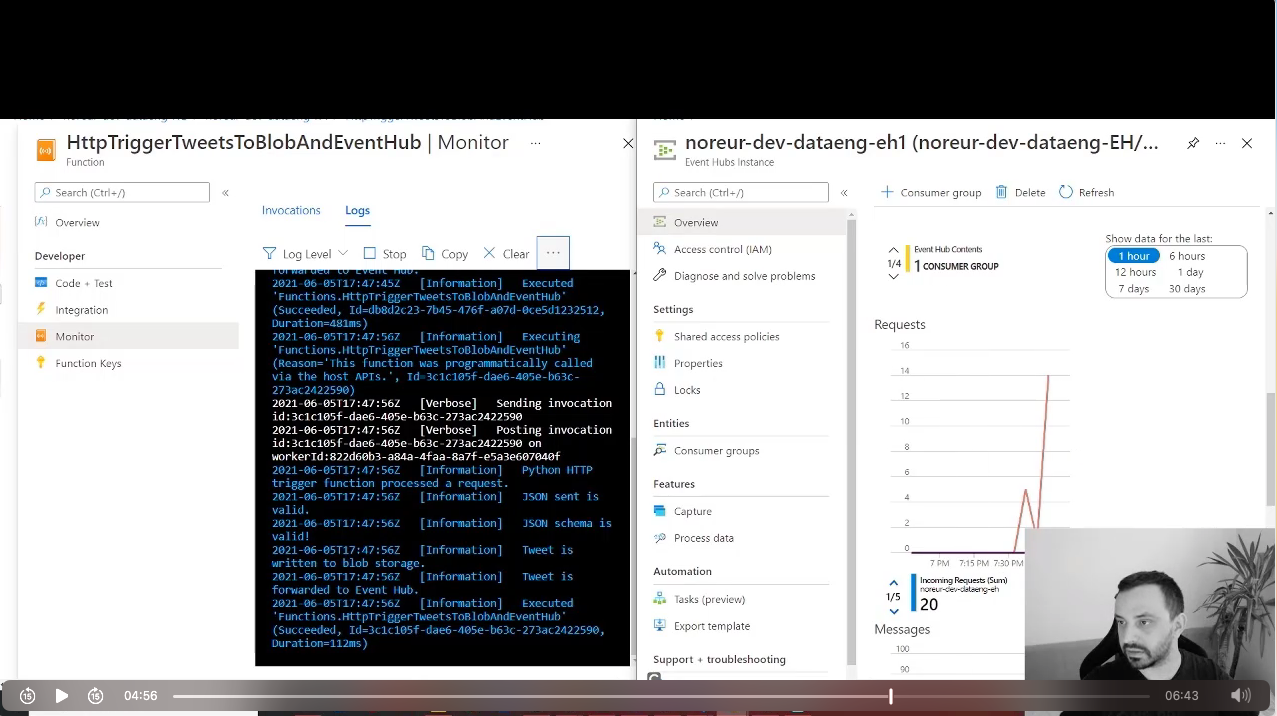Show the previous Event Hub Contents card
Image resolution: width=1277 pixels, height=716 pixels.
[894, 250]
